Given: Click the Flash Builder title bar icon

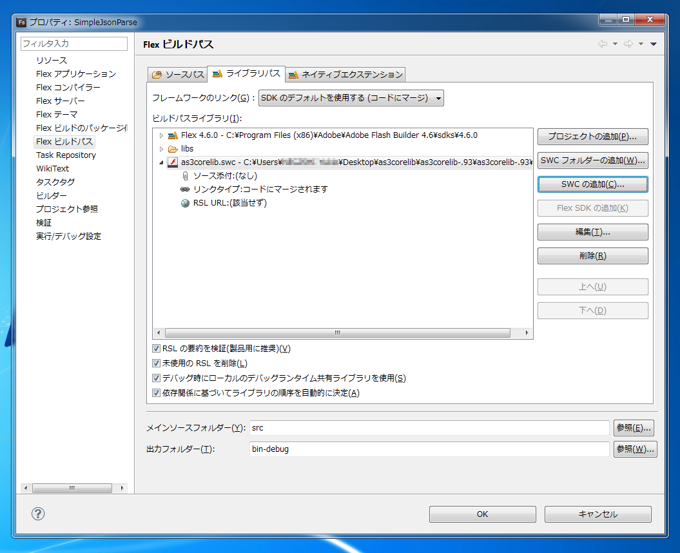Looking at the screenshot, I should coord(22,22).
